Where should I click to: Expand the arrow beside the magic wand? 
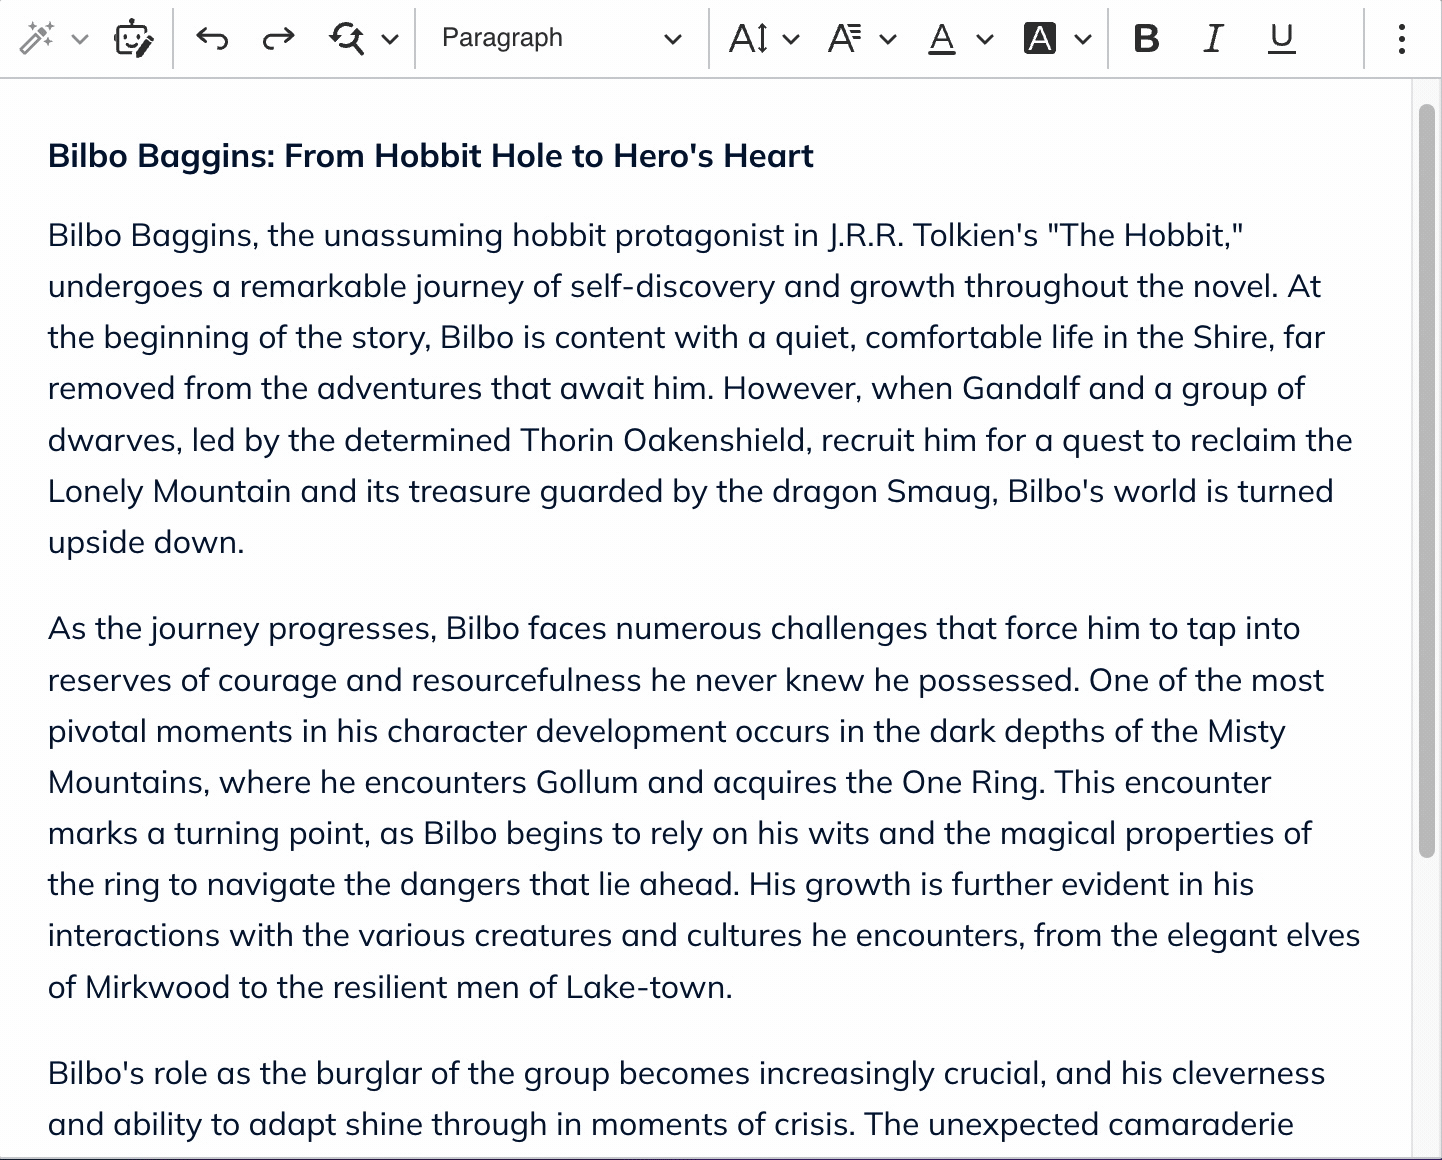(x=81, y=40)
